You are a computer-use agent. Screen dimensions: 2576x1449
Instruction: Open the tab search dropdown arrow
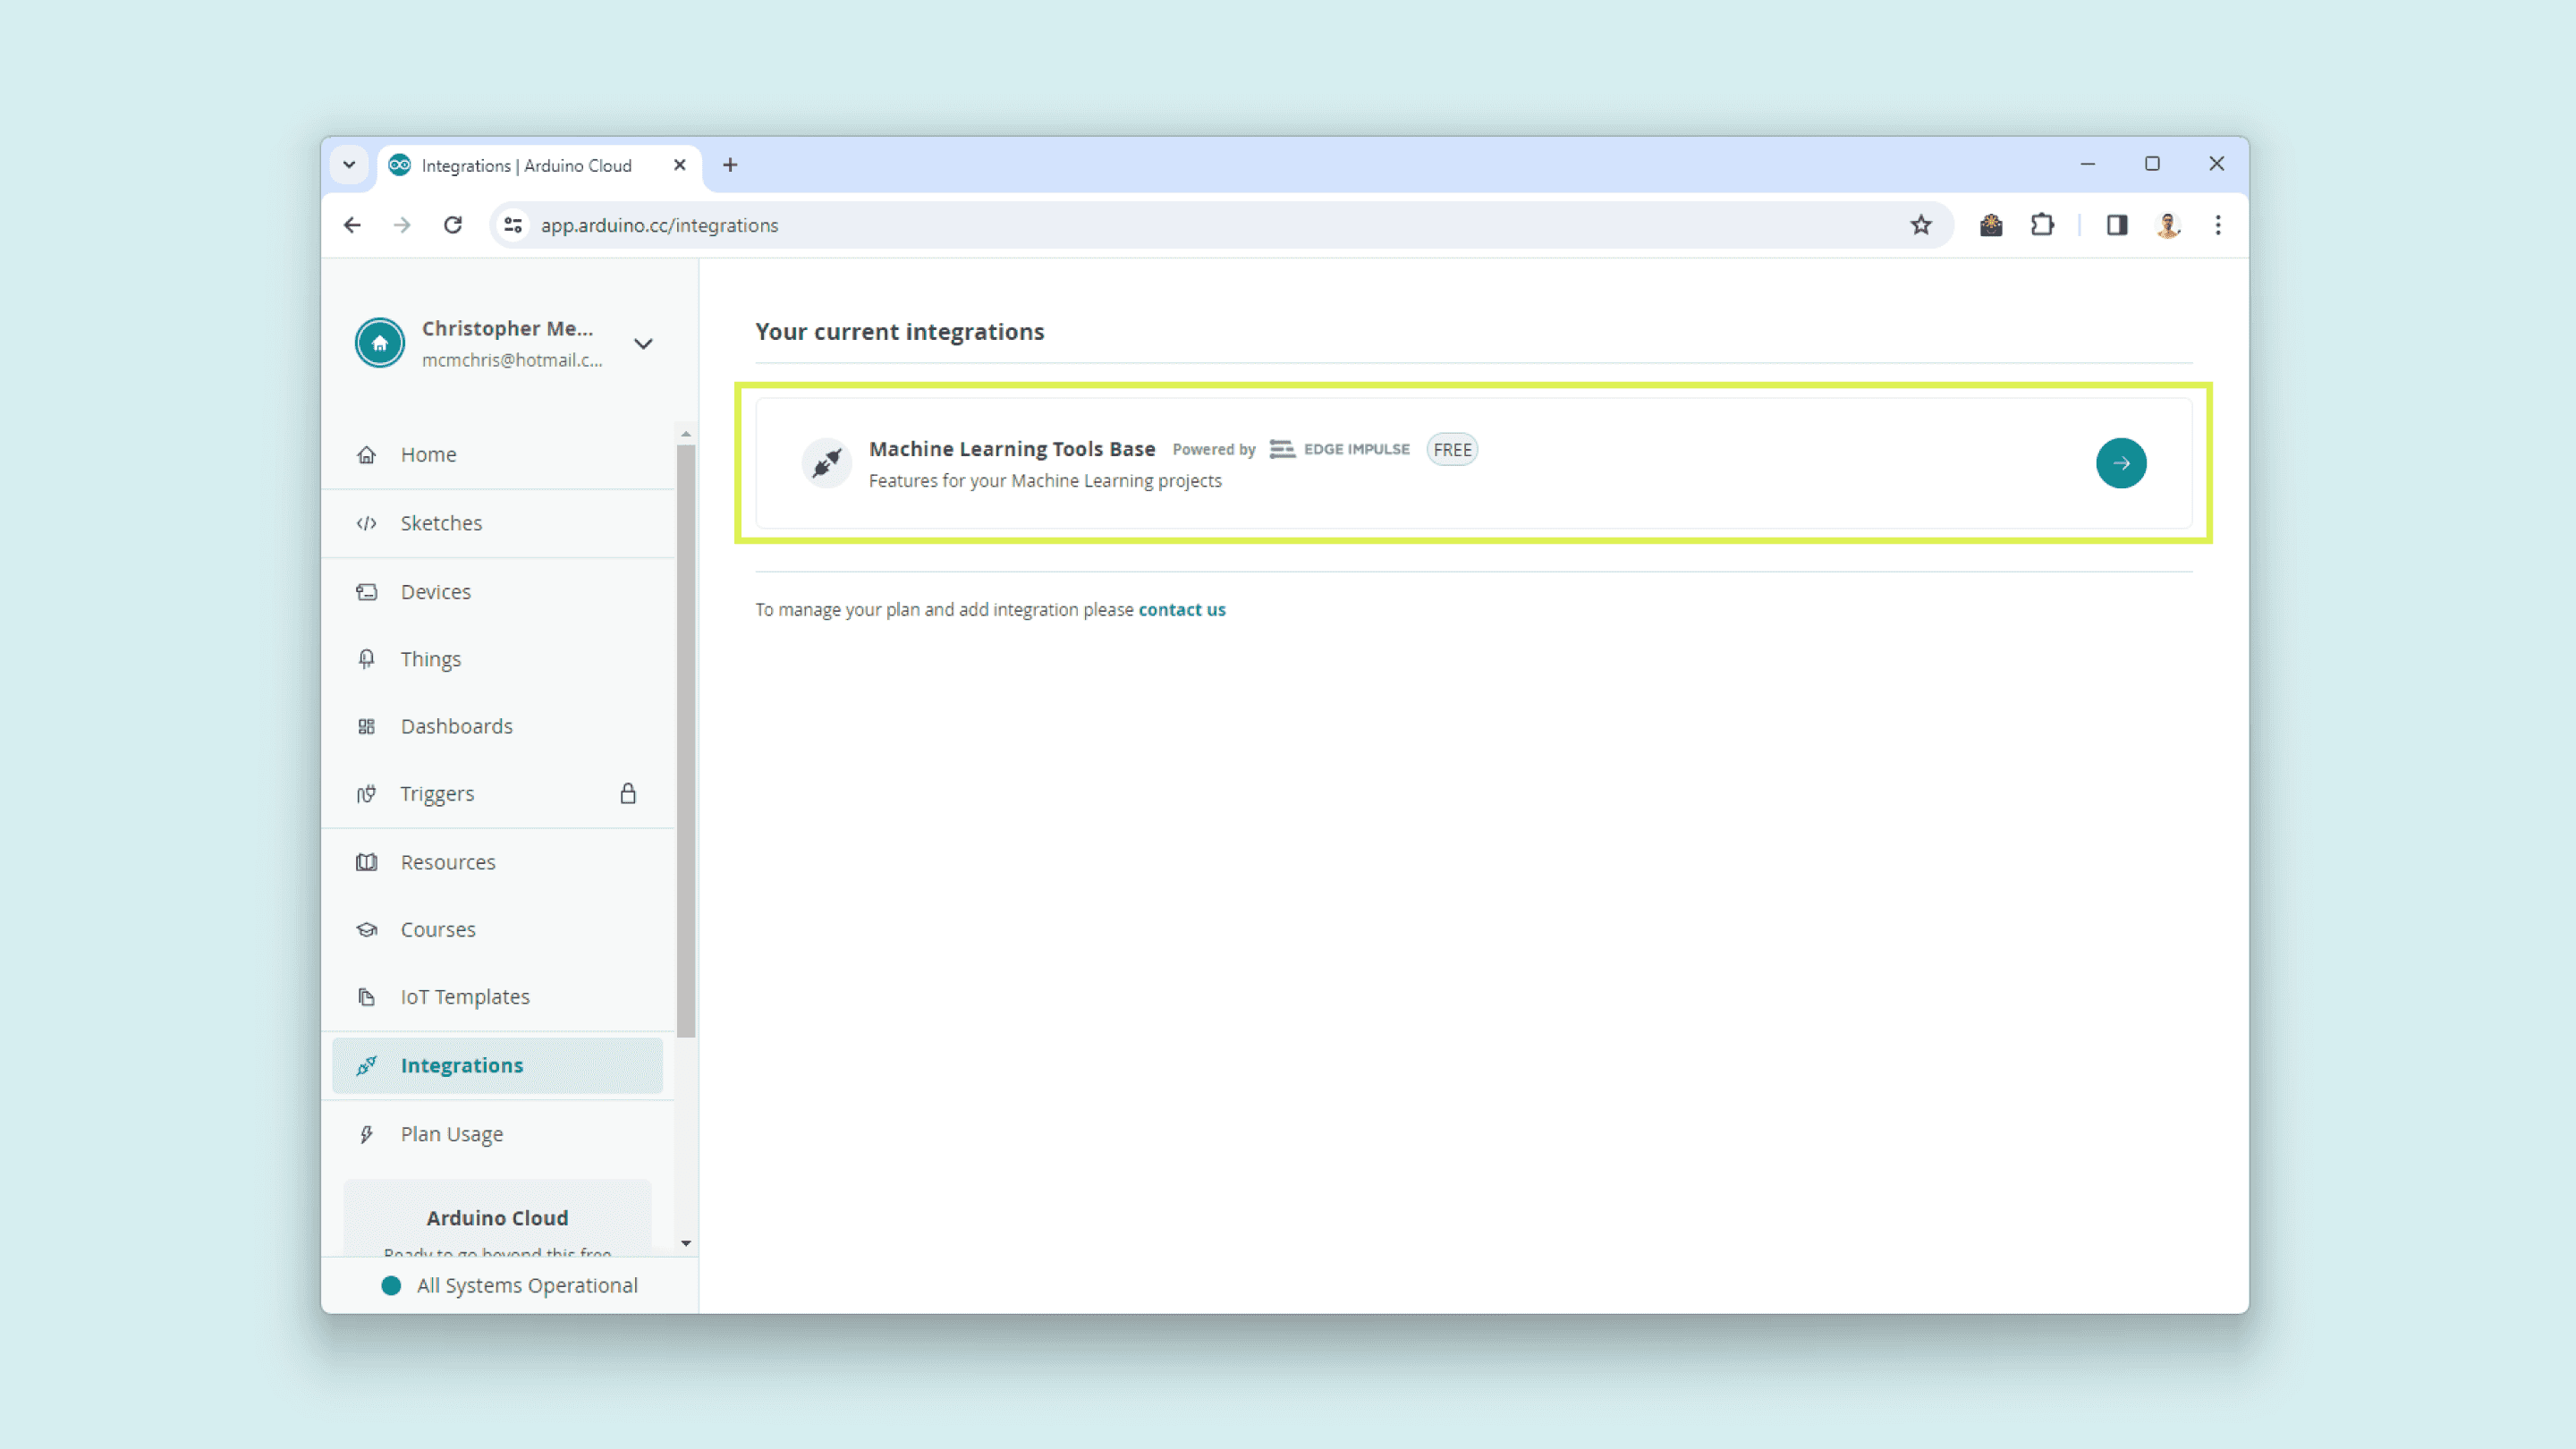(x=349, y=165)
